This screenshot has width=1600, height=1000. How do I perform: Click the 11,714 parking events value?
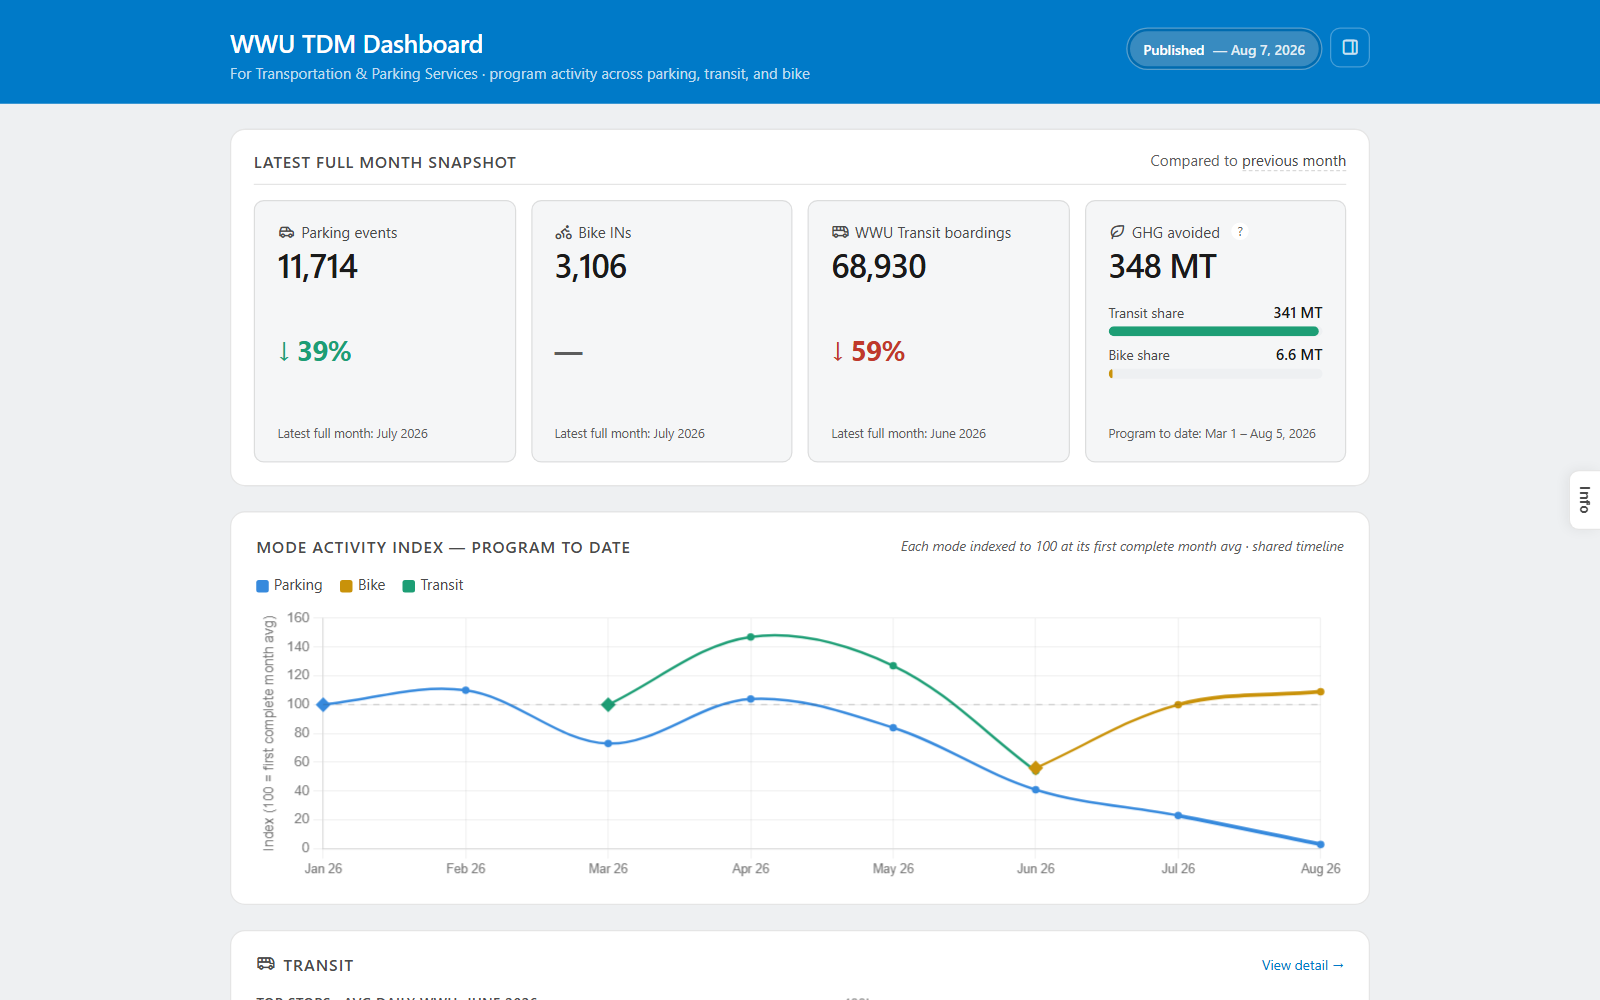coord(317,267)
